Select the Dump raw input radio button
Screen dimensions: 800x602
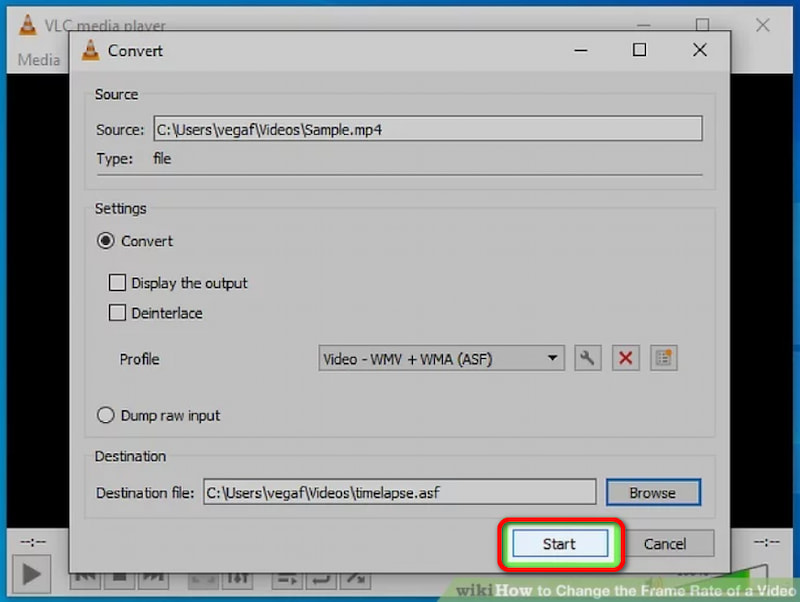pyautogui.click(x=105, y=415)
